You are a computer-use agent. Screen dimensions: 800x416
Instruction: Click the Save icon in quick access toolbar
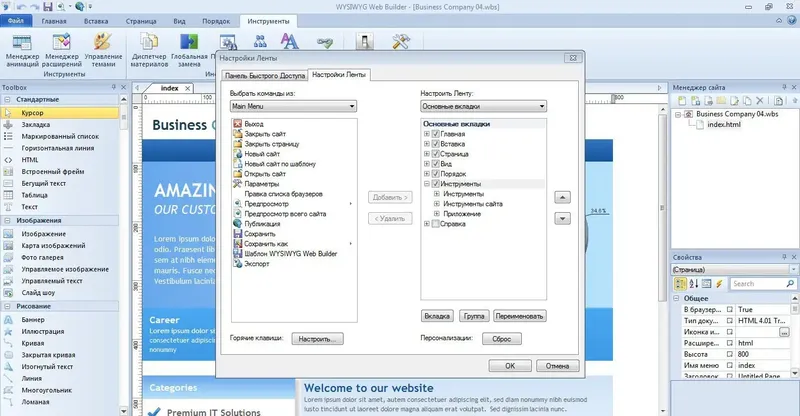(x=47, y=7)
